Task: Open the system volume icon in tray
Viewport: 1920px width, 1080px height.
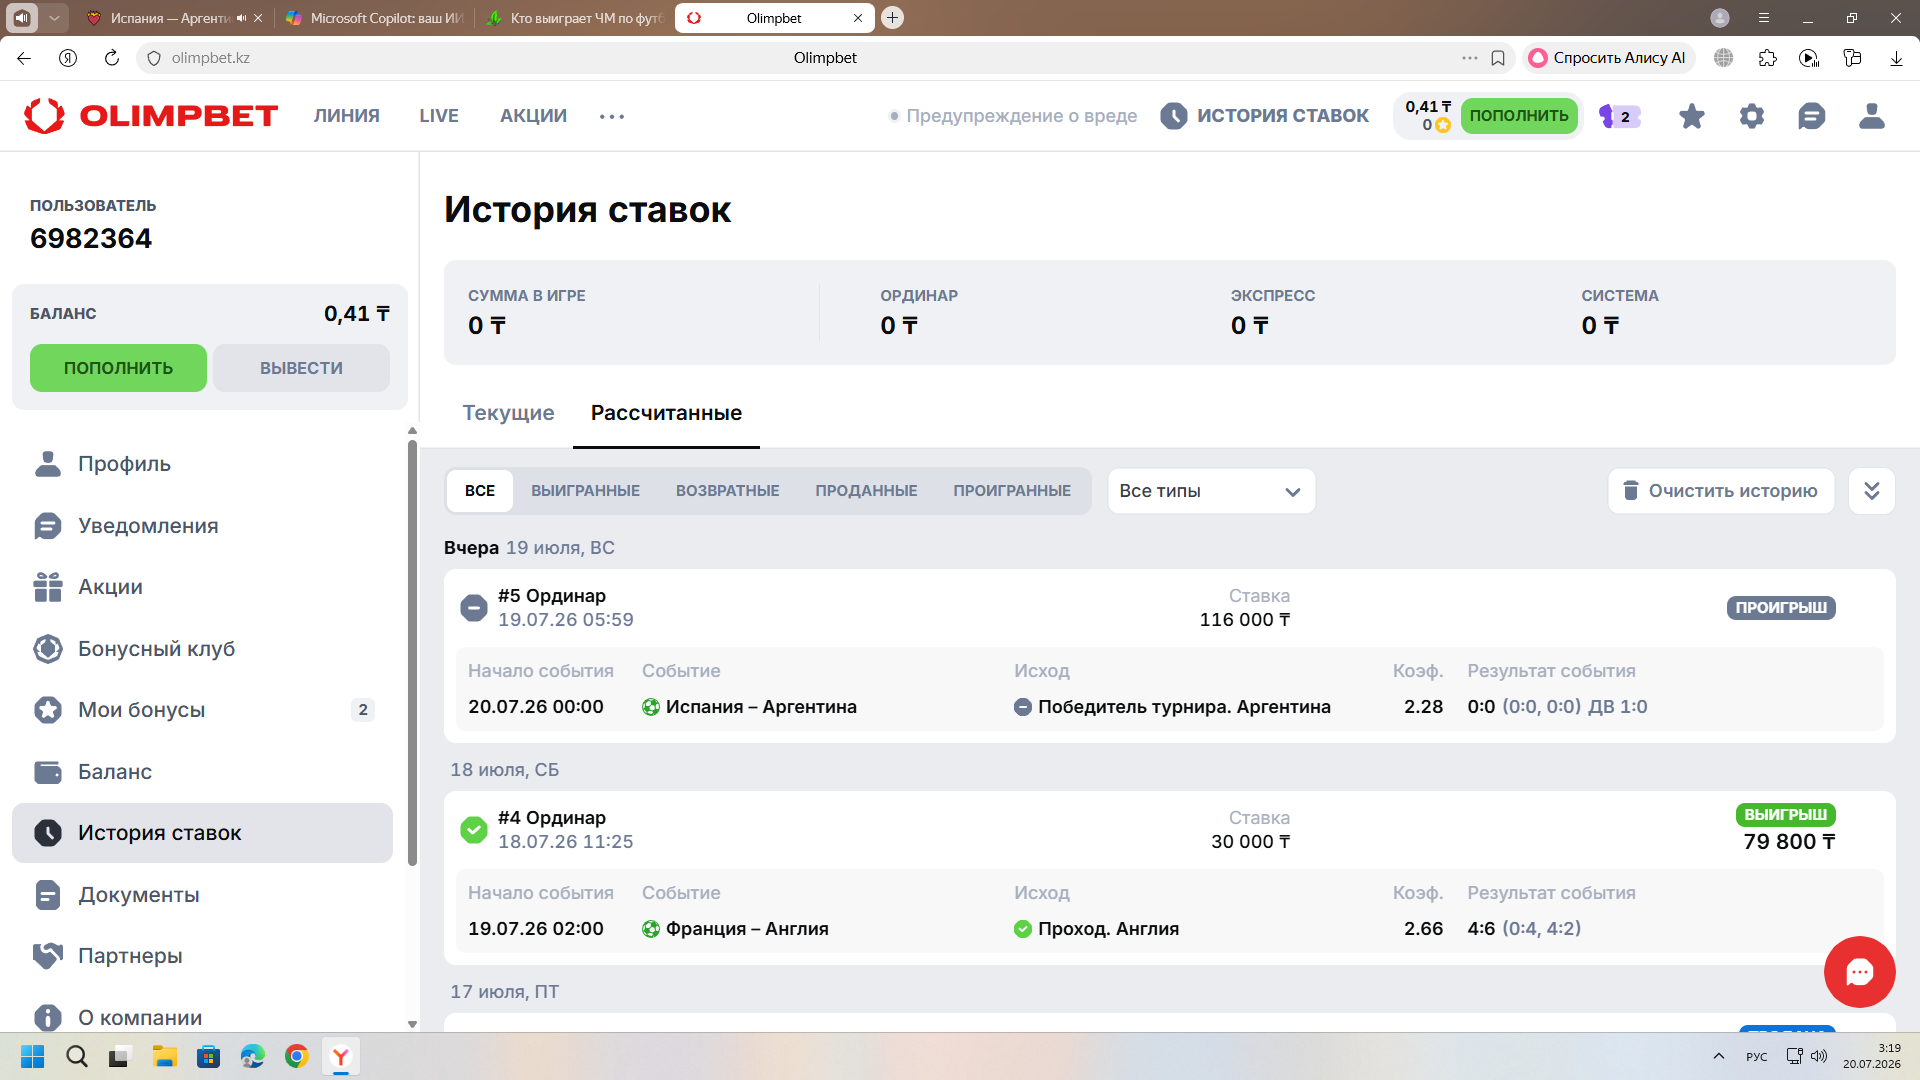Action: (x=1819, y=1056)
